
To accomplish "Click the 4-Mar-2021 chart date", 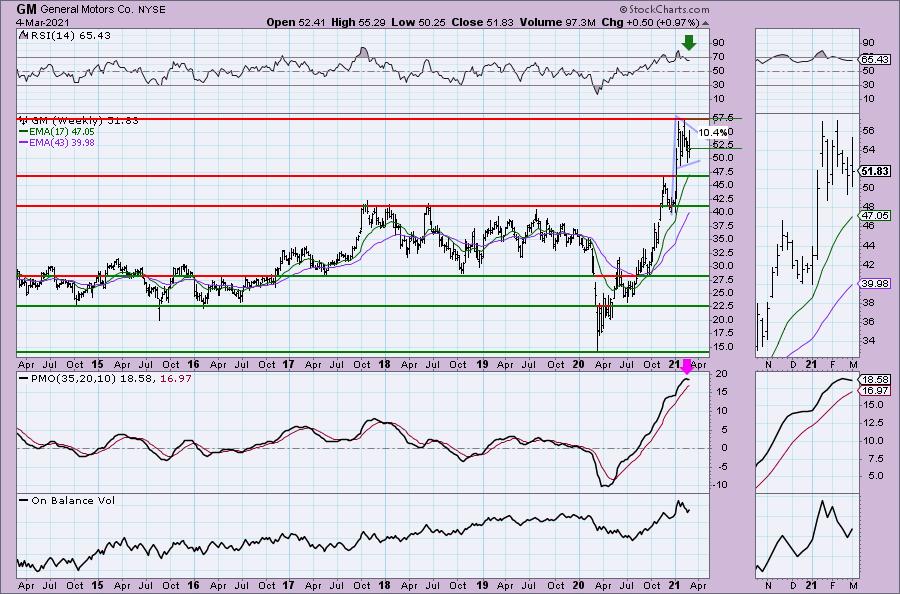I will pos(42,23).
